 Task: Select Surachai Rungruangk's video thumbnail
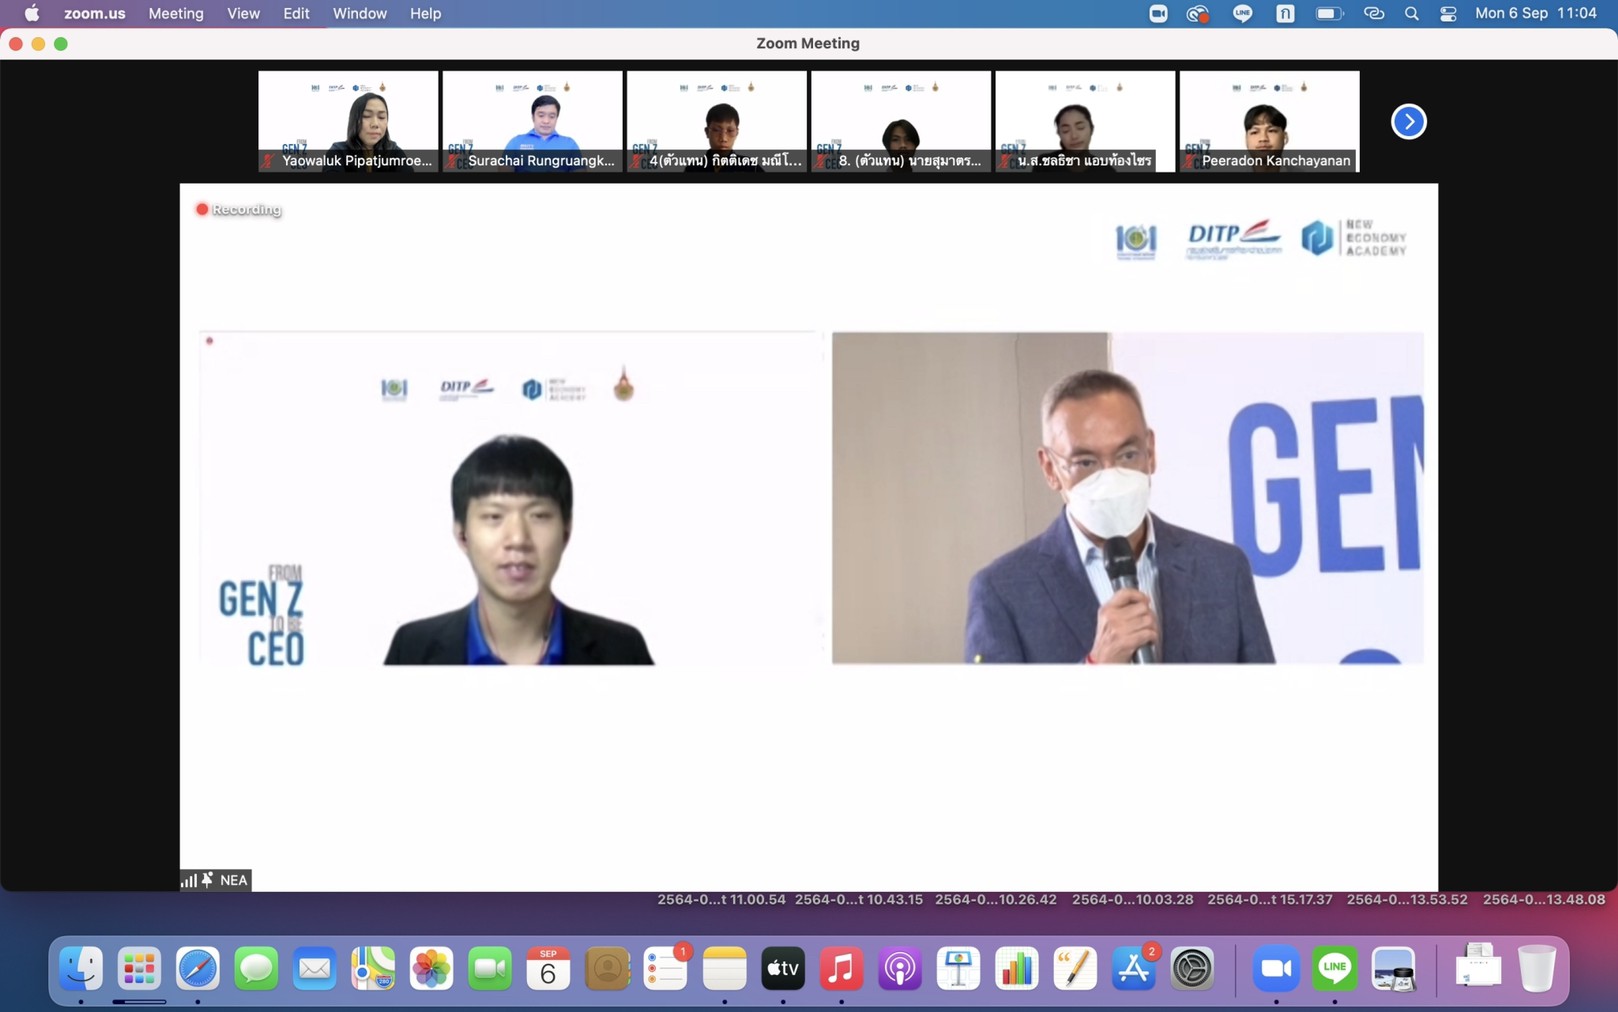532,121
